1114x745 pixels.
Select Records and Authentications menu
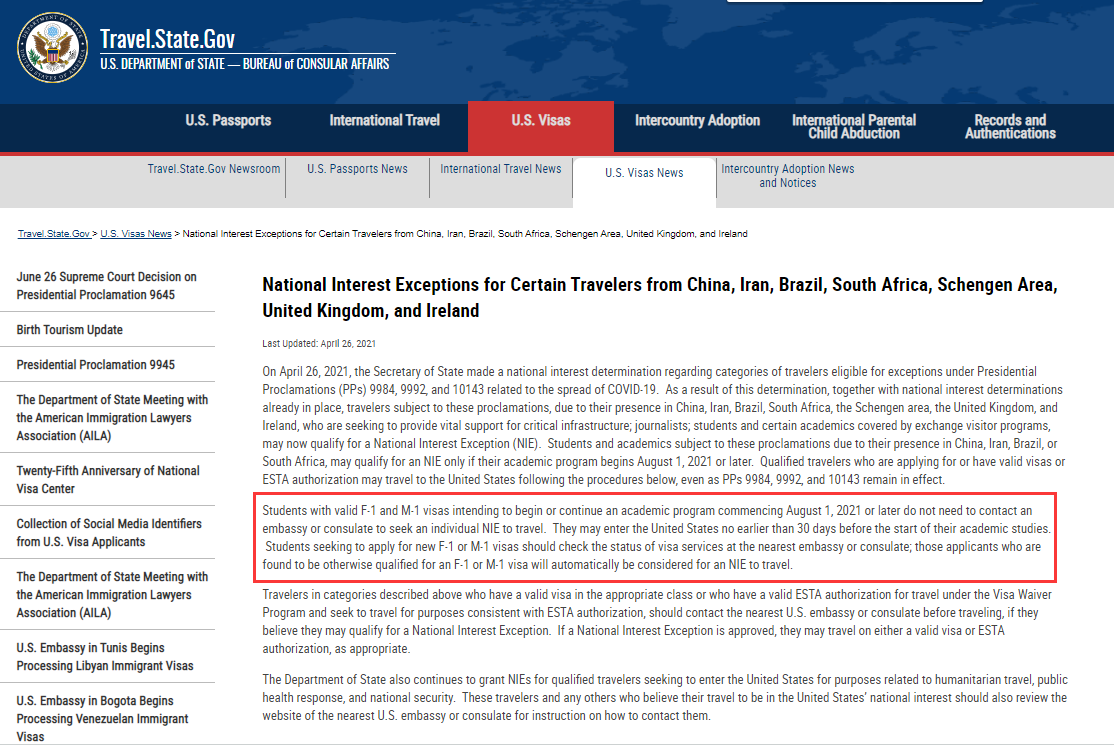click(1010, 126)
